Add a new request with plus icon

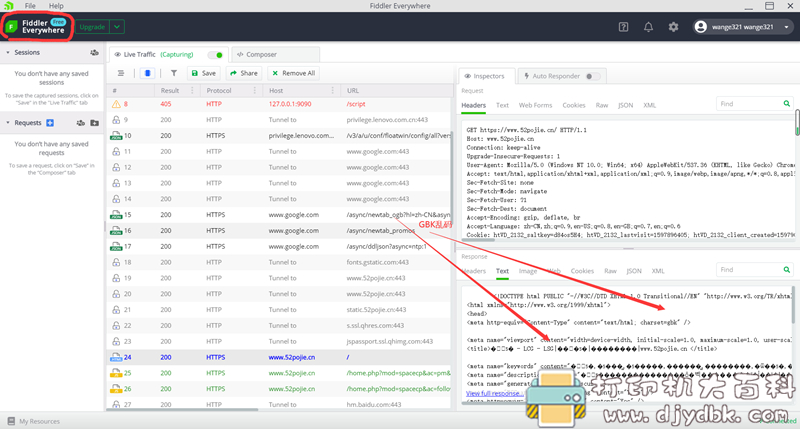(50, 123)
